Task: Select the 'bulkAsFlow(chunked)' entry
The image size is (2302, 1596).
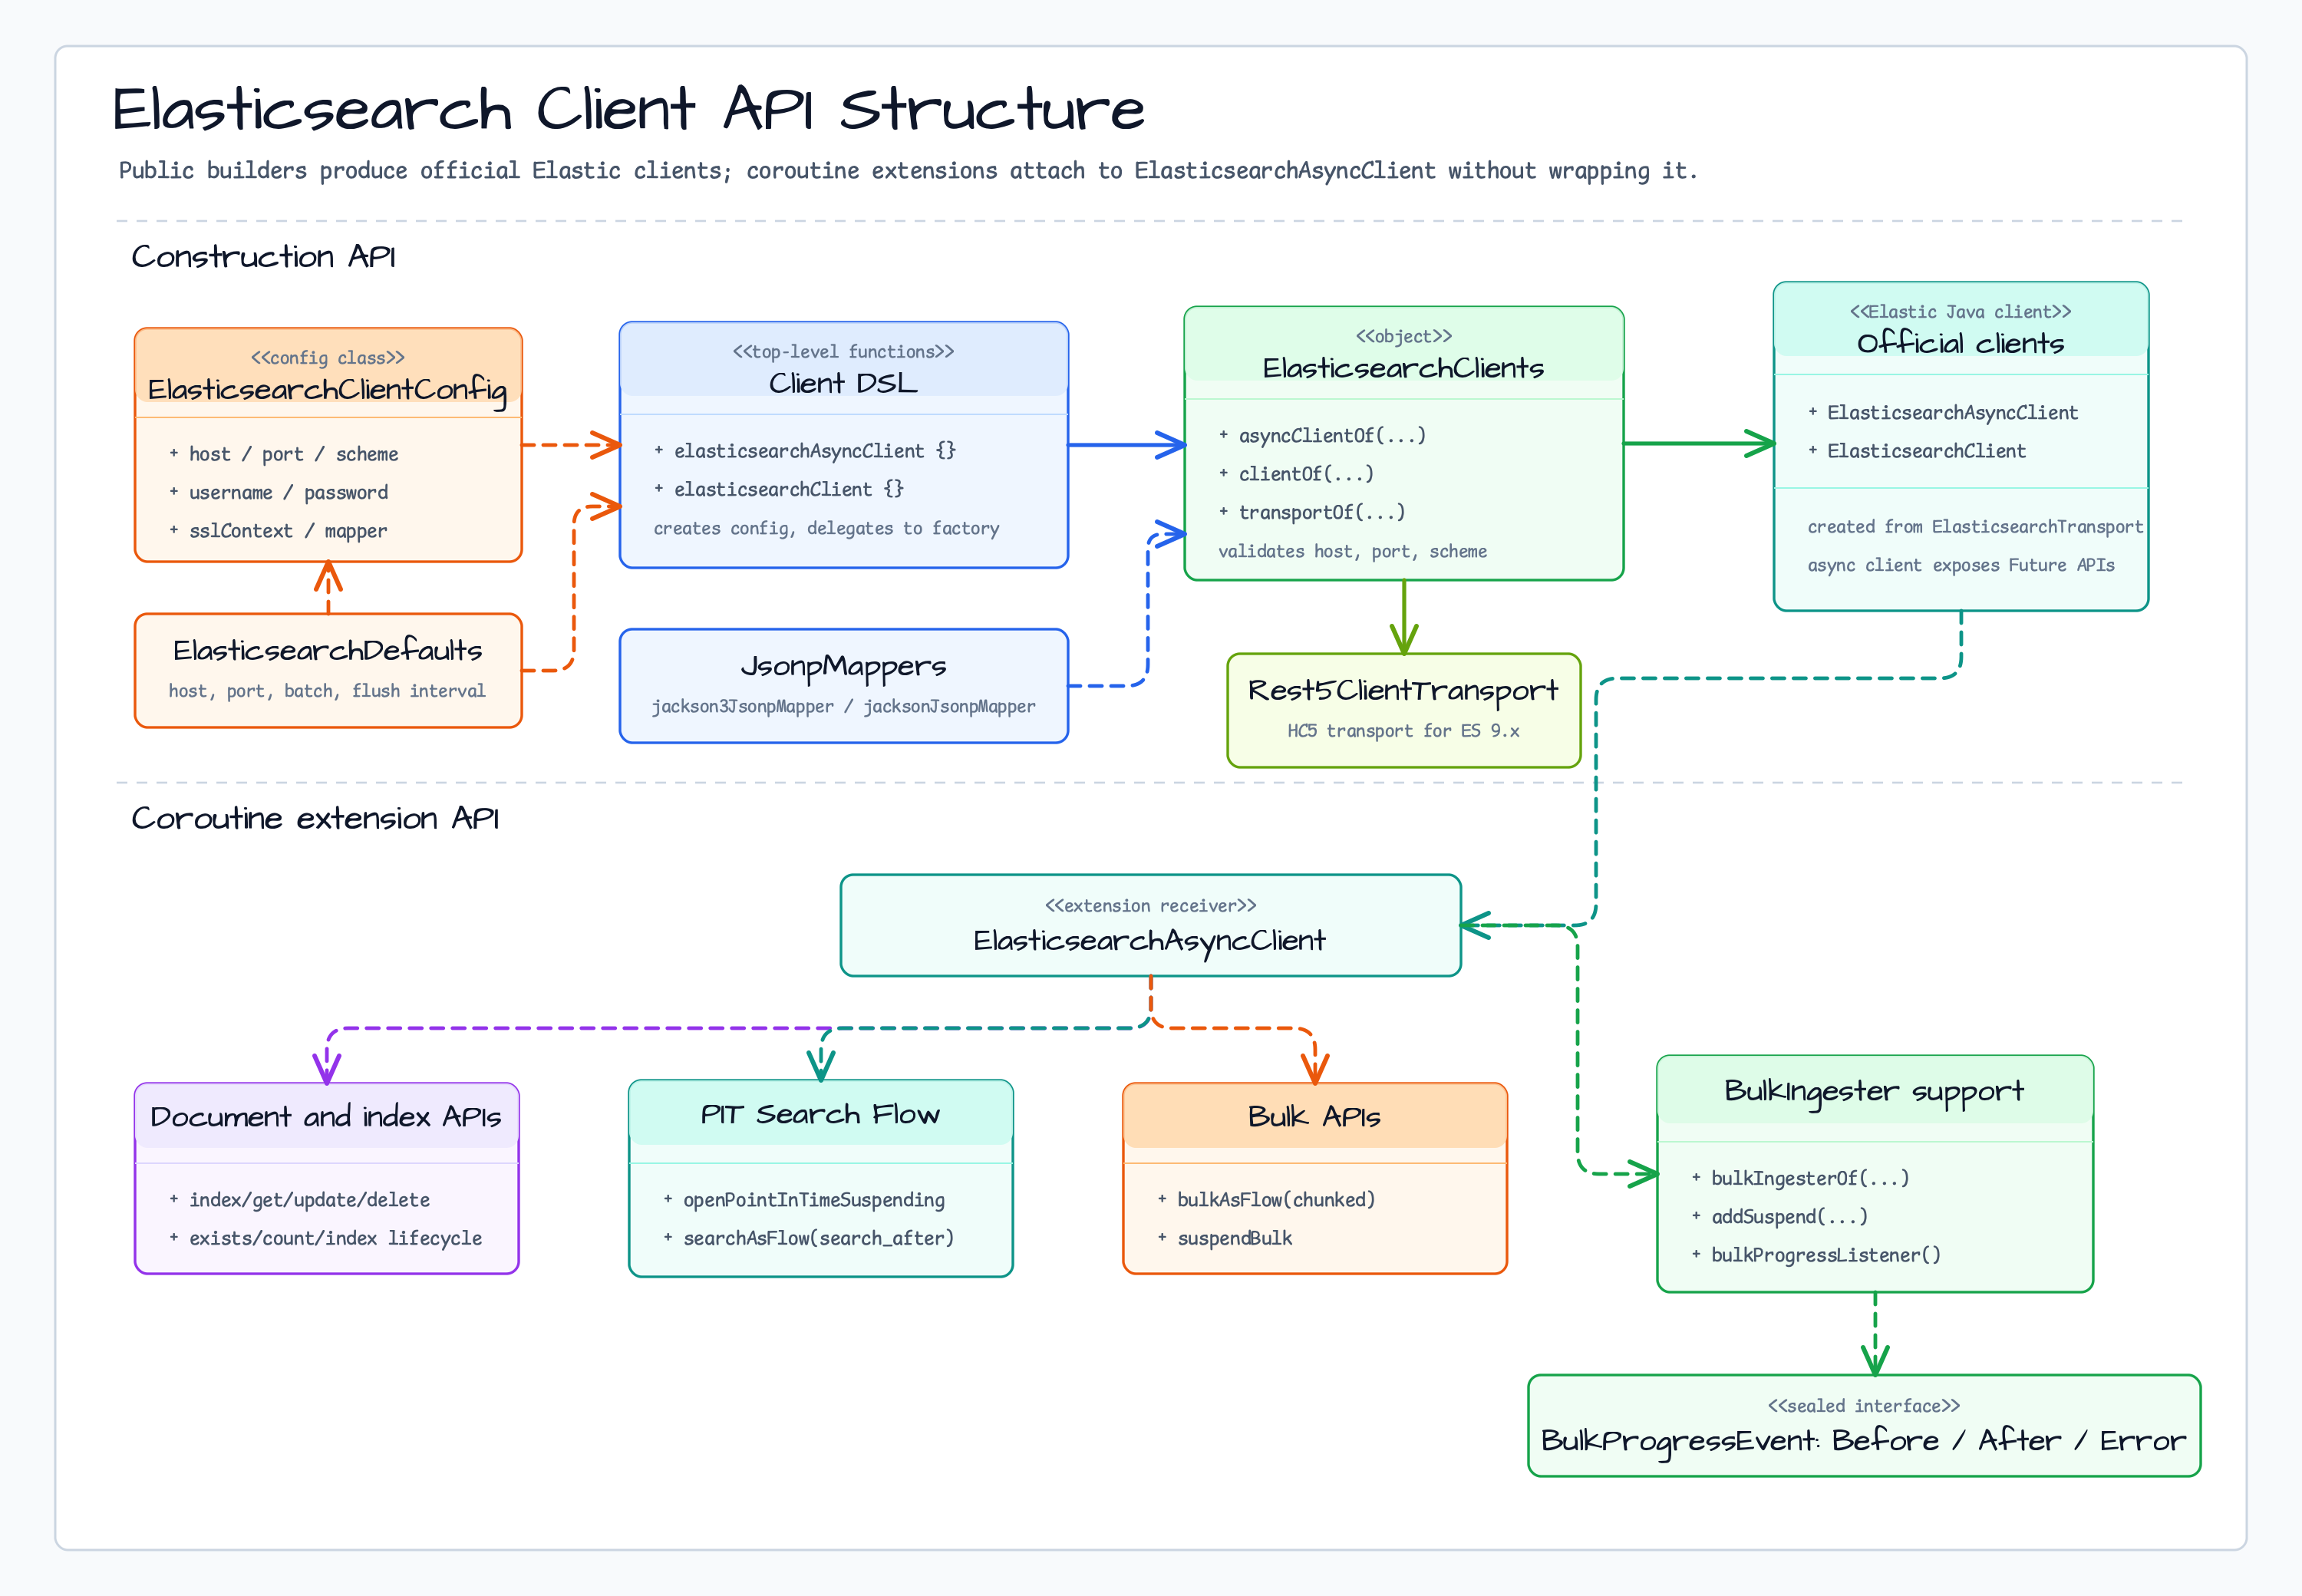Action: pos(1266,1199)
